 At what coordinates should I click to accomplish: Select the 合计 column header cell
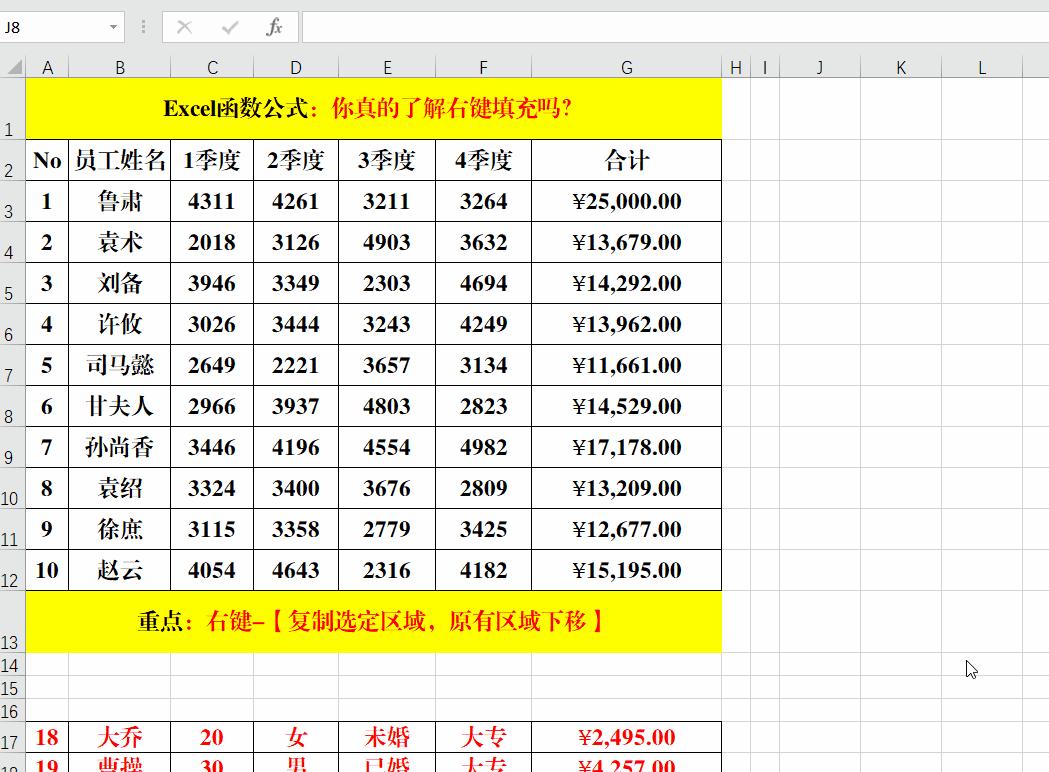pyautogui.click(x=627, y=160)
